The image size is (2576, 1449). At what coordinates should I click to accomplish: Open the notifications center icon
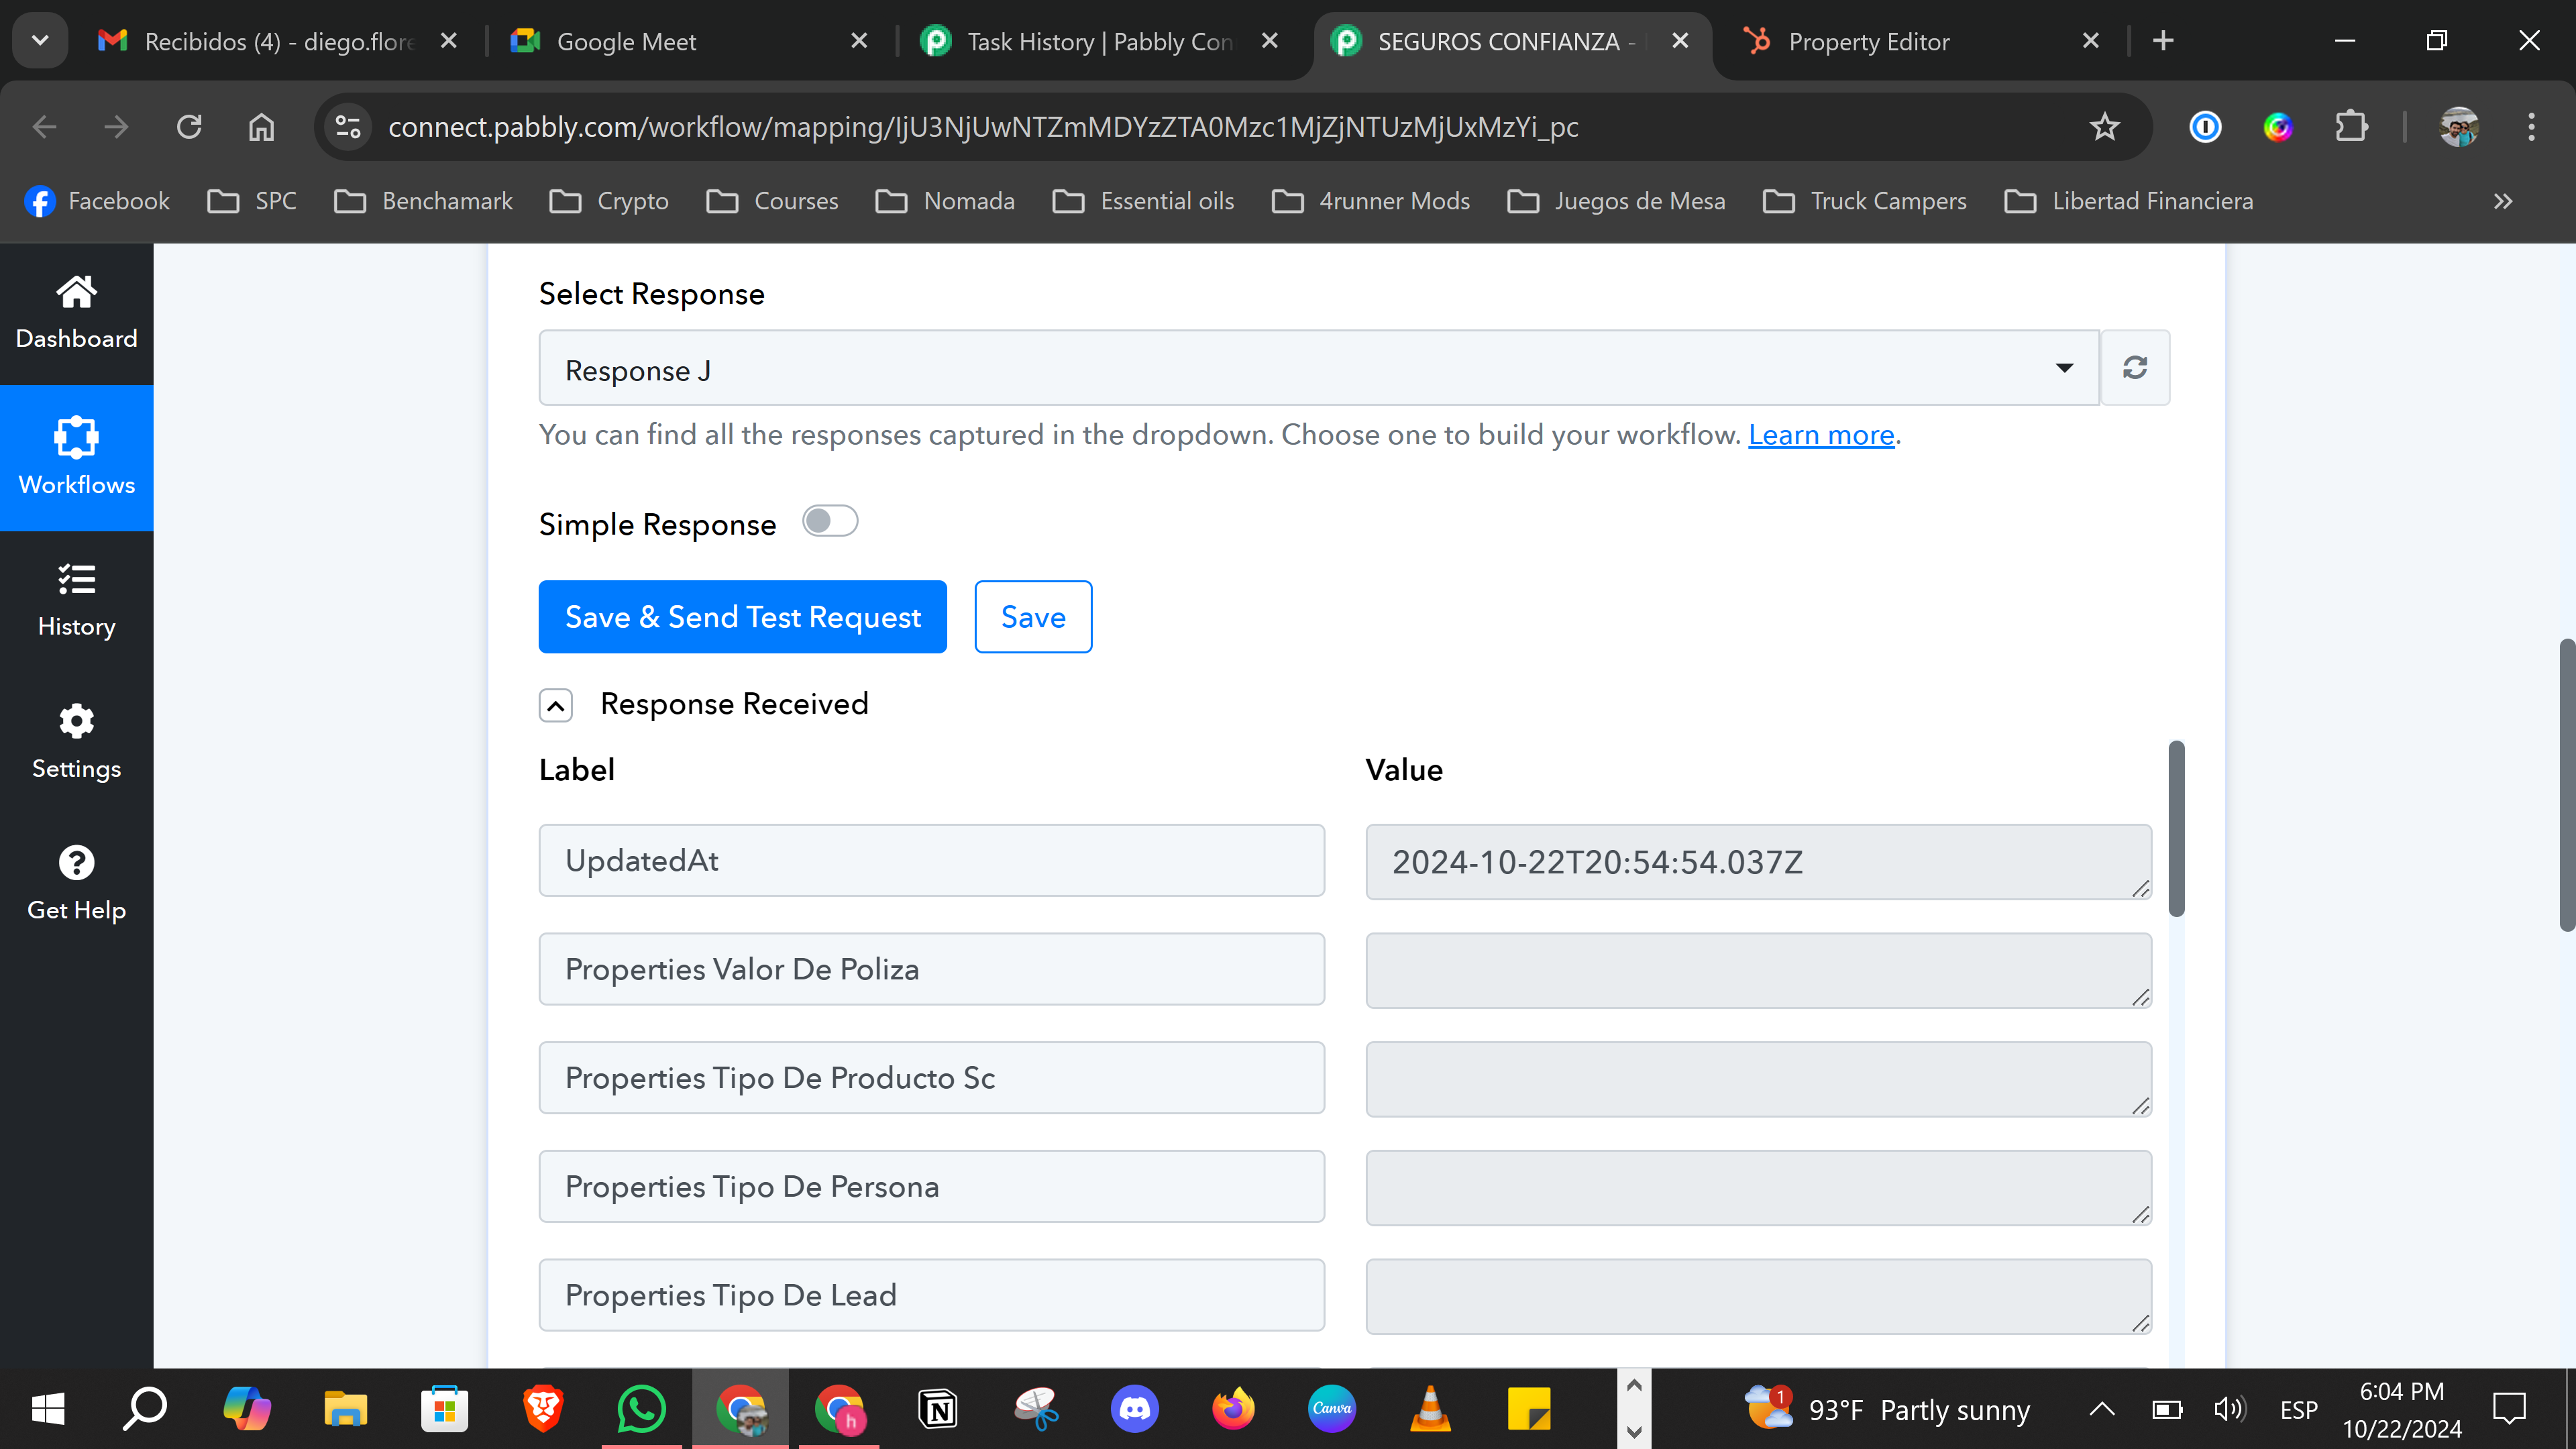click(x=2509, y=1409)
